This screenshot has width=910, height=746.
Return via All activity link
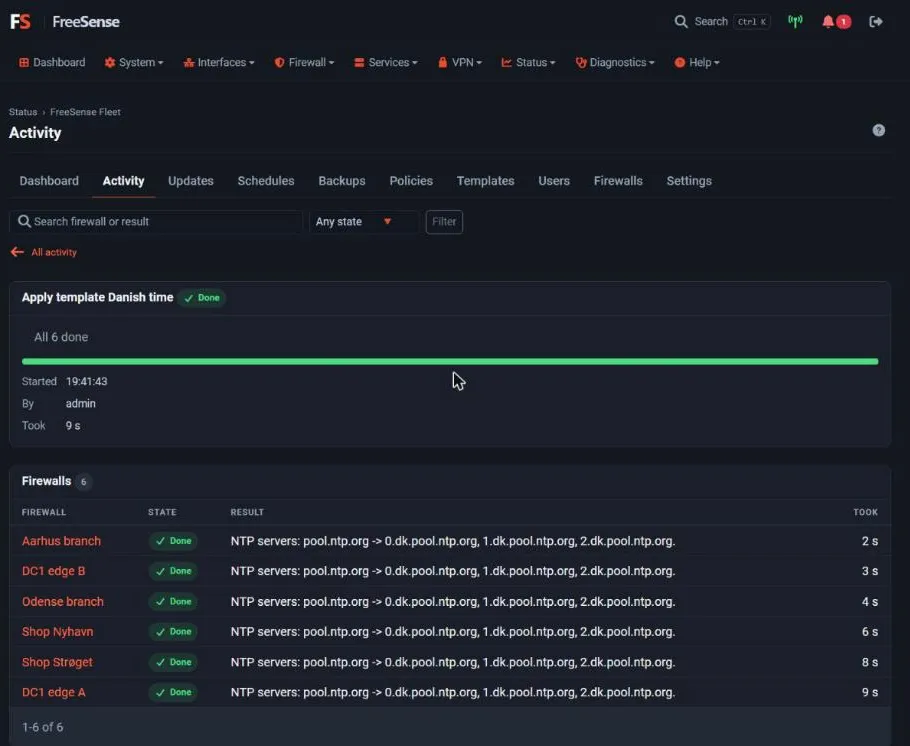click(x=53, y=252)
